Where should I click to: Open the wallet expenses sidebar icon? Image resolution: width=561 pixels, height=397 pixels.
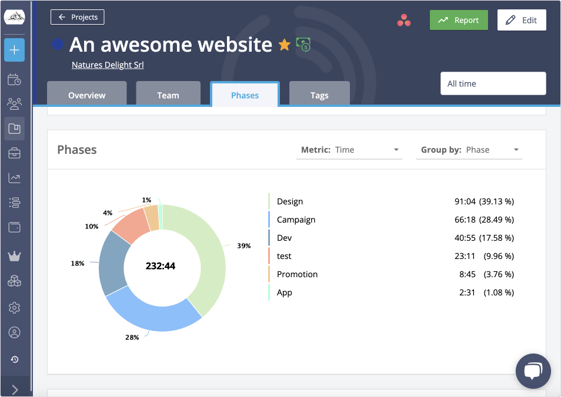pyautogui.click(x=14, y=227)
